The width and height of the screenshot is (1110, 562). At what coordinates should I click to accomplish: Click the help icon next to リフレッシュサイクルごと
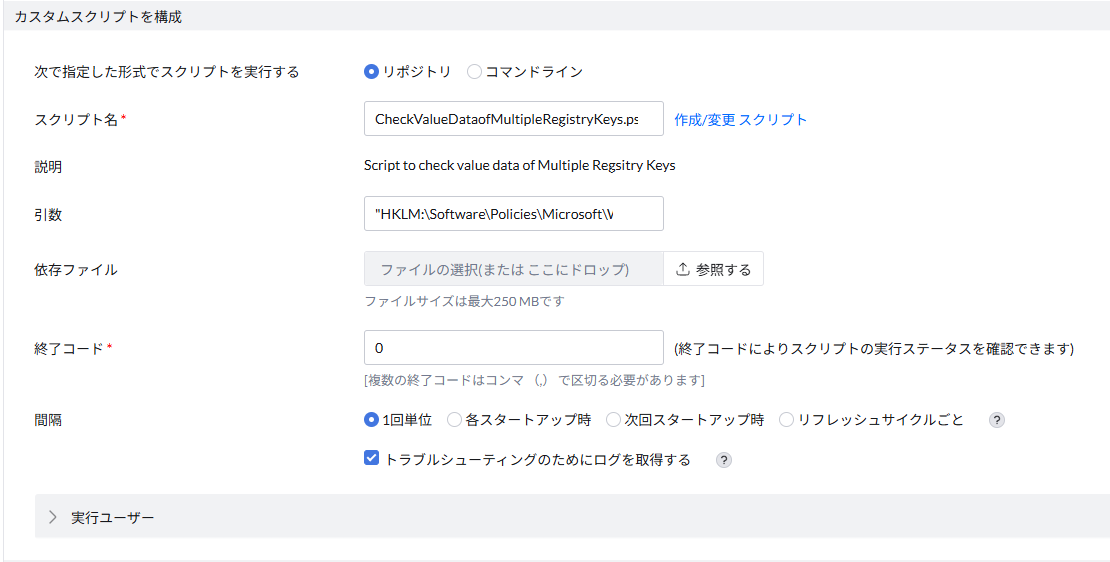pyautogui.click(x=996, y=420)
